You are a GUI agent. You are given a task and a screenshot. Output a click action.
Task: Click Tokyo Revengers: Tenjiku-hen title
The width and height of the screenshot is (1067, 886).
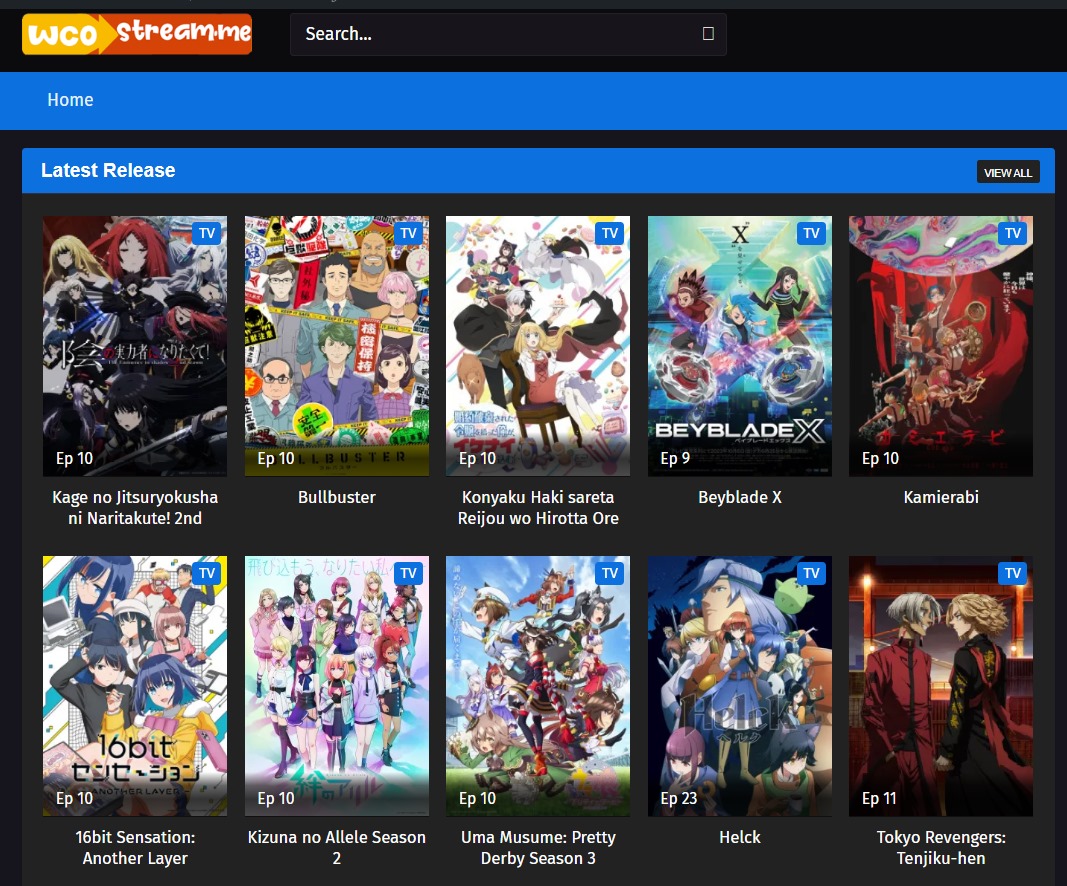[x=941, y=848]
